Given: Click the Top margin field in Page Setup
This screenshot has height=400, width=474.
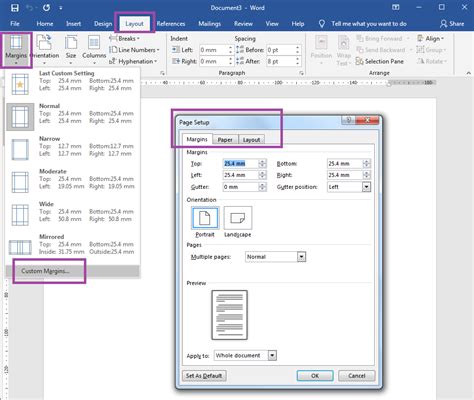Looking at the screenshot, I should click(241, 164).
